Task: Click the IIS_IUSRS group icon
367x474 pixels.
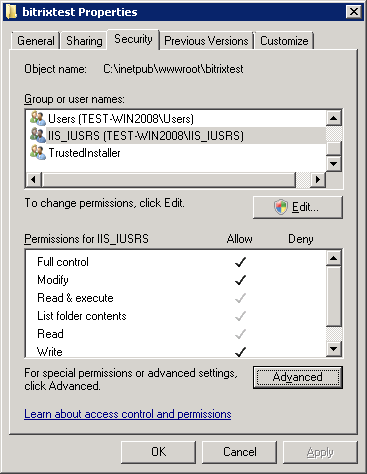Action: point(38,135)
